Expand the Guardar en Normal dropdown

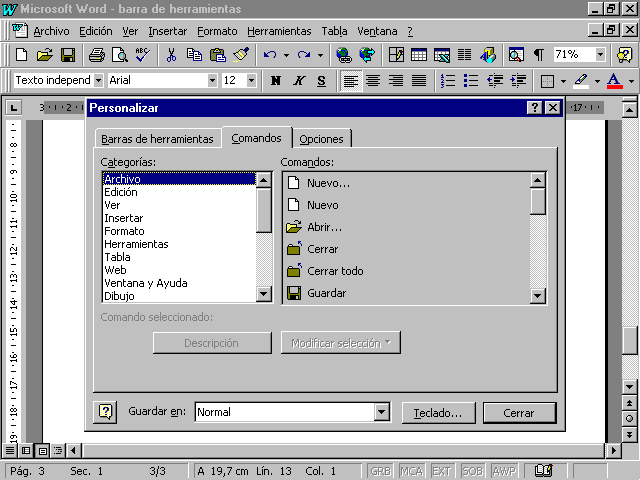pyautogui.click(x=381, y=412)
